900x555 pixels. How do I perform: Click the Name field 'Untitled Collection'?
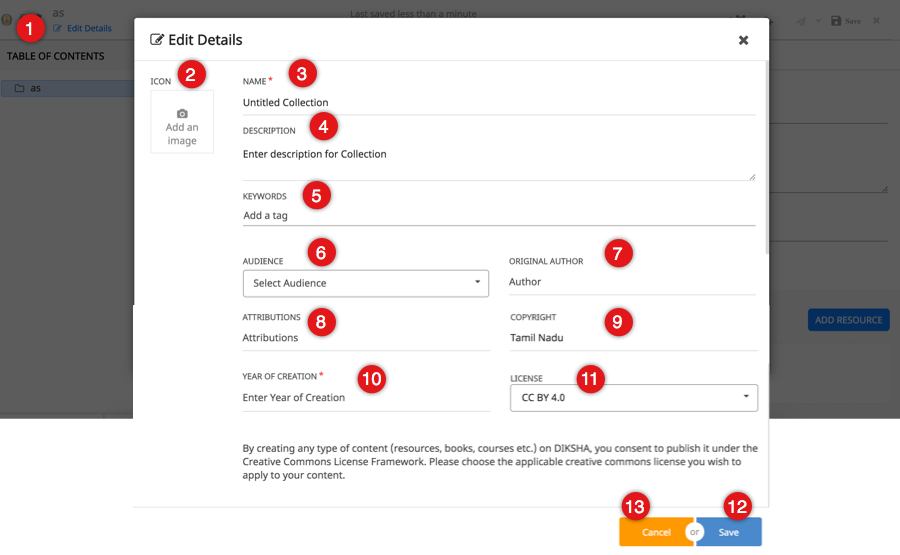coord(498,102)
